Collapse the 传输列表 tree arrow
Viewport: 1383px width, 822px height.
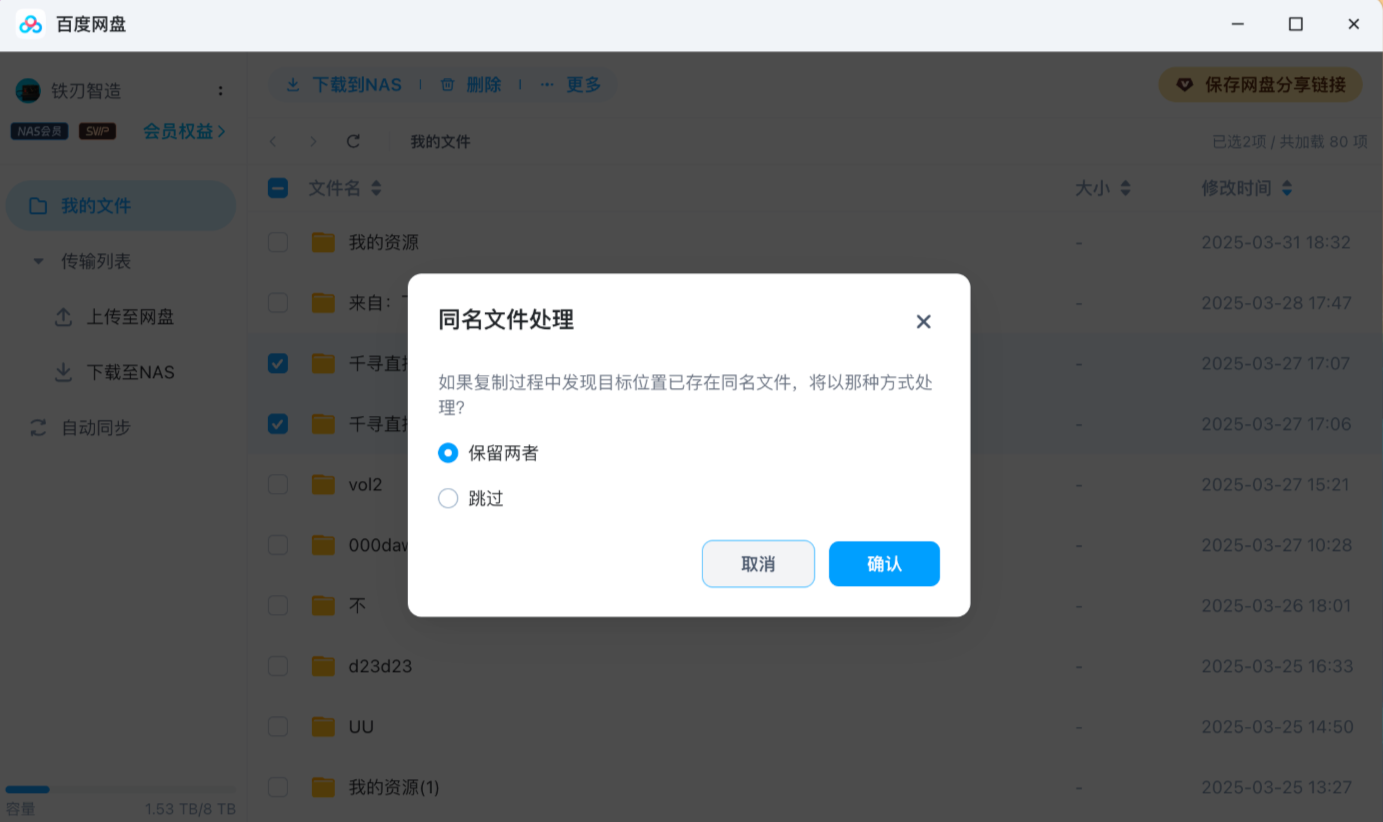[x=38, y=261]
